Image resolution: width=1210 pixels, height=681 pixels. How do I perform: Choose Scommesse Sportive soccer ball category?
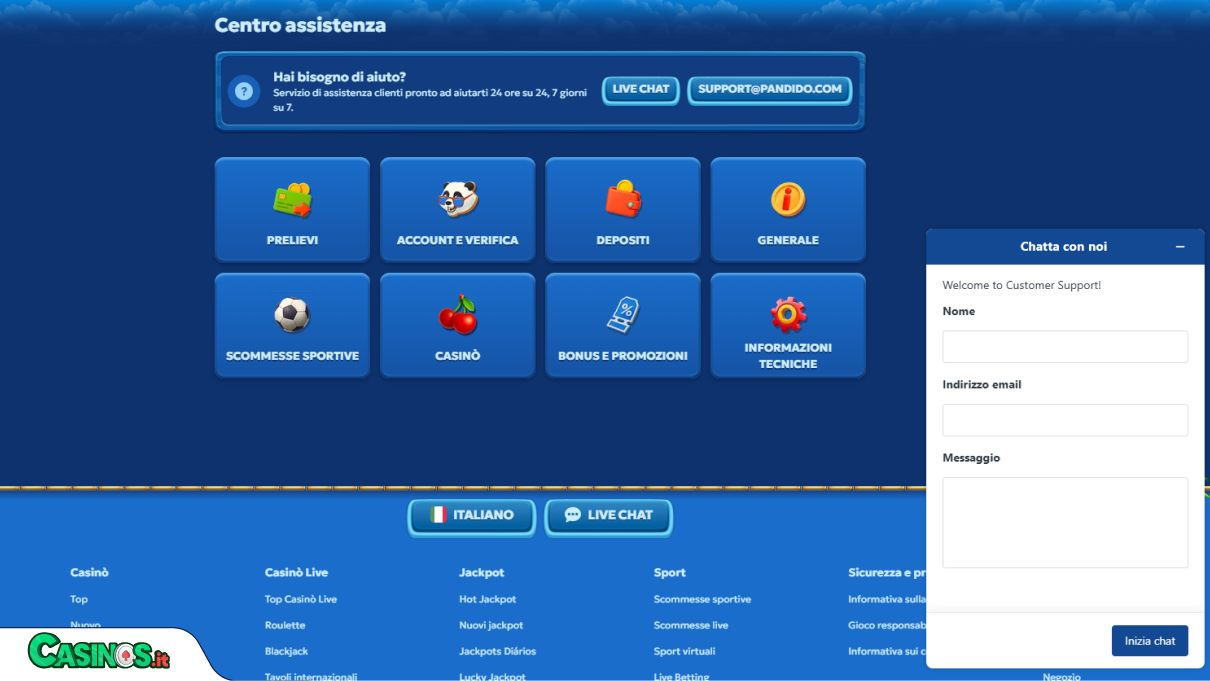tap(292, 325)
